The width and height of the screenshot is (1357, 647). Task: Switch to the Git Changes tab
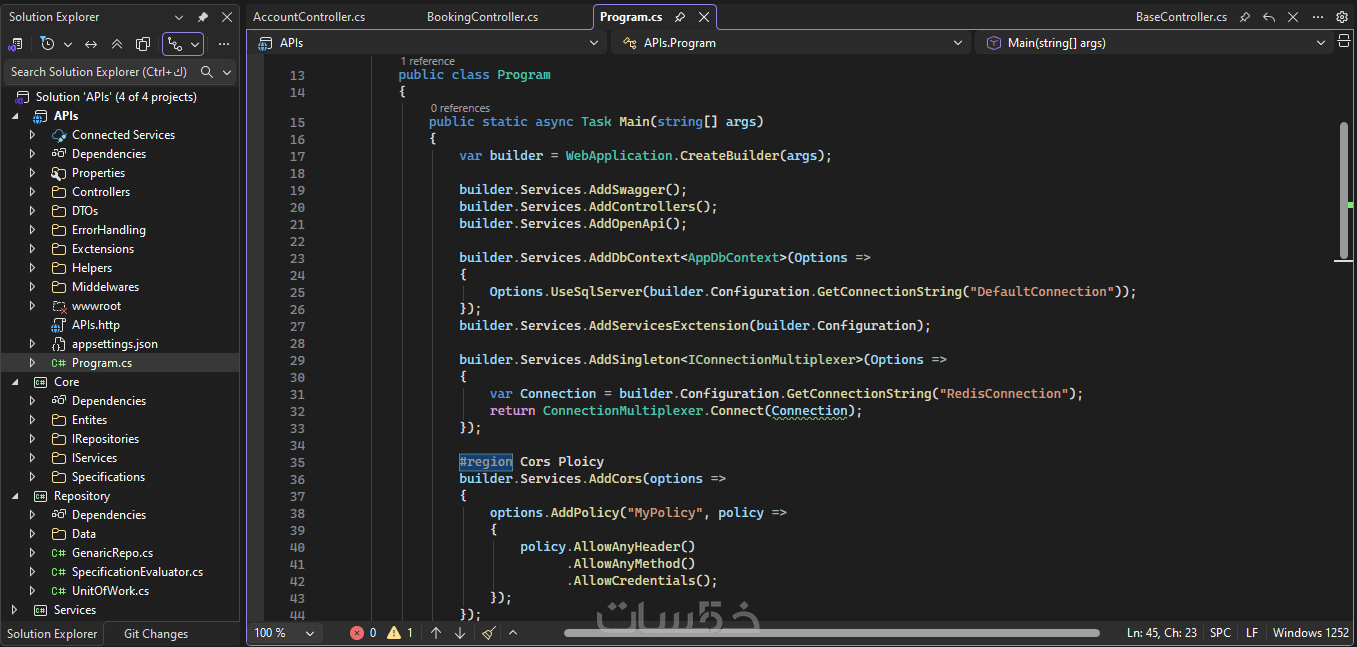[x=155, y=633]
